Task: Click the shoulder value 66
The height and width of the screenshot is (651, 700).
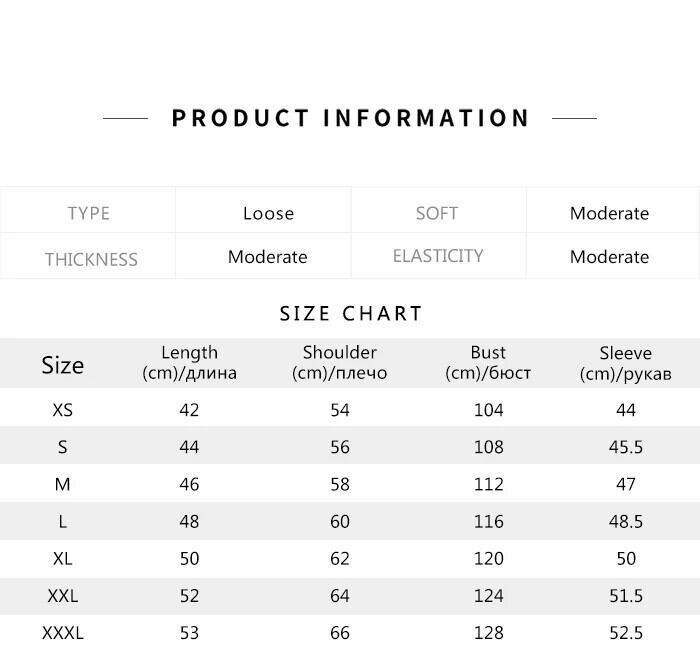Action: tap(340, 633)
